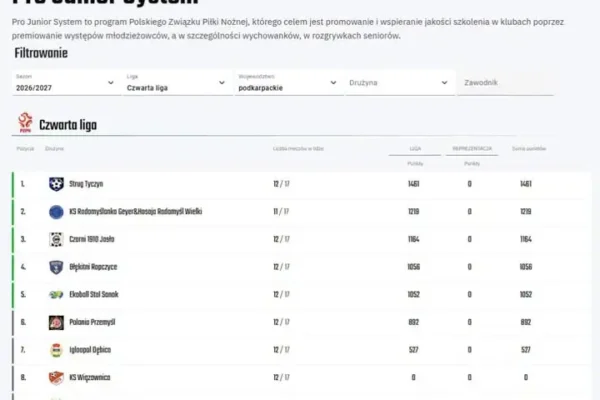Click Strug Tyczyn position number 1.
Image resolution: width=600 pixels, height=400 pixels.
tap(23, 184)
